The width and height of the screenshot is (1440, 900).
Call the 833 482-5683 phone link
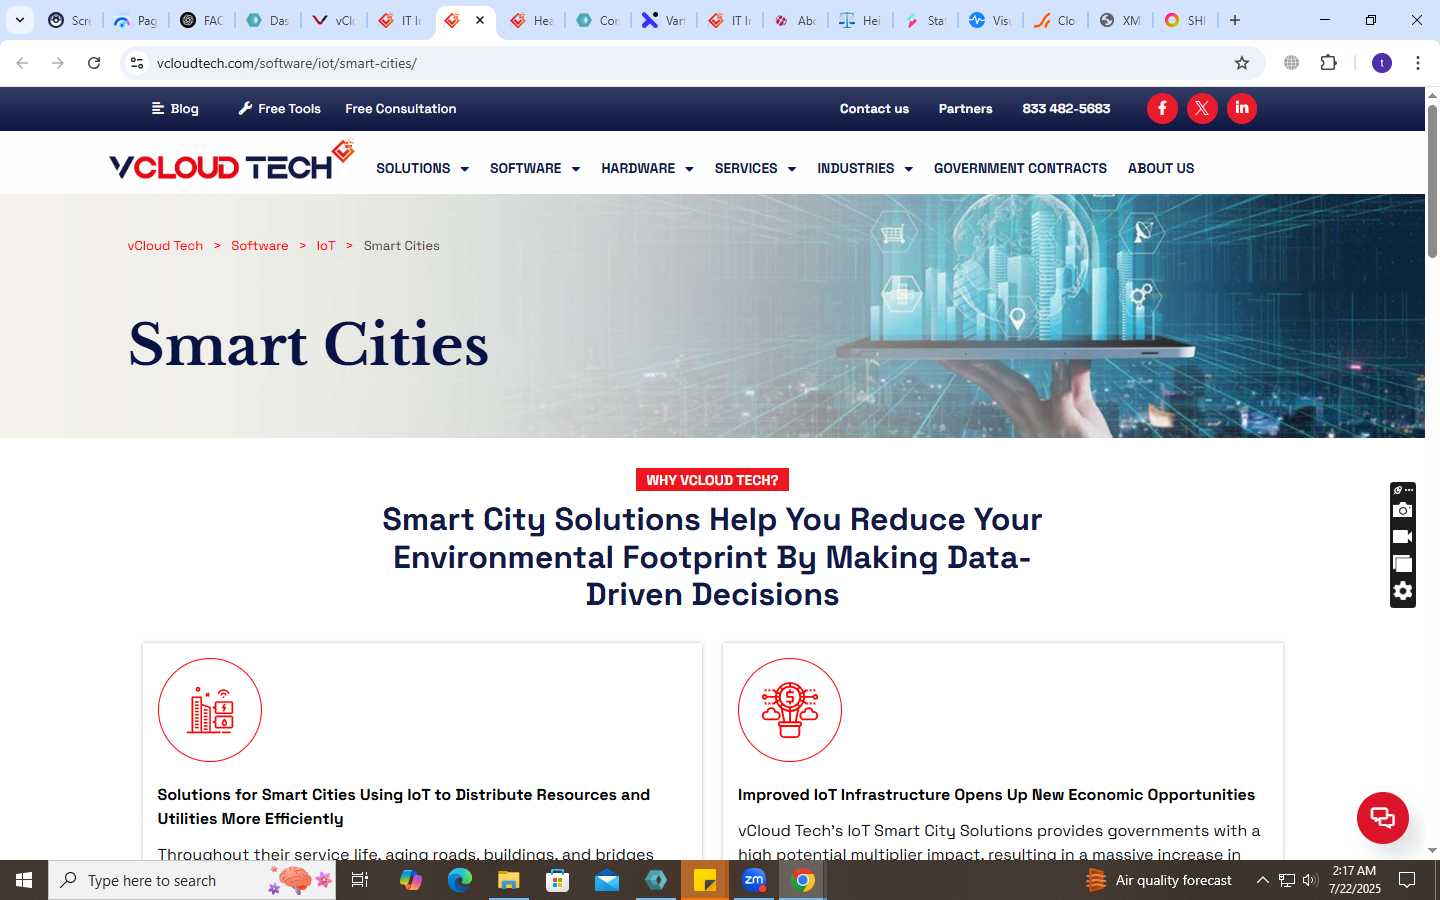1066,108
